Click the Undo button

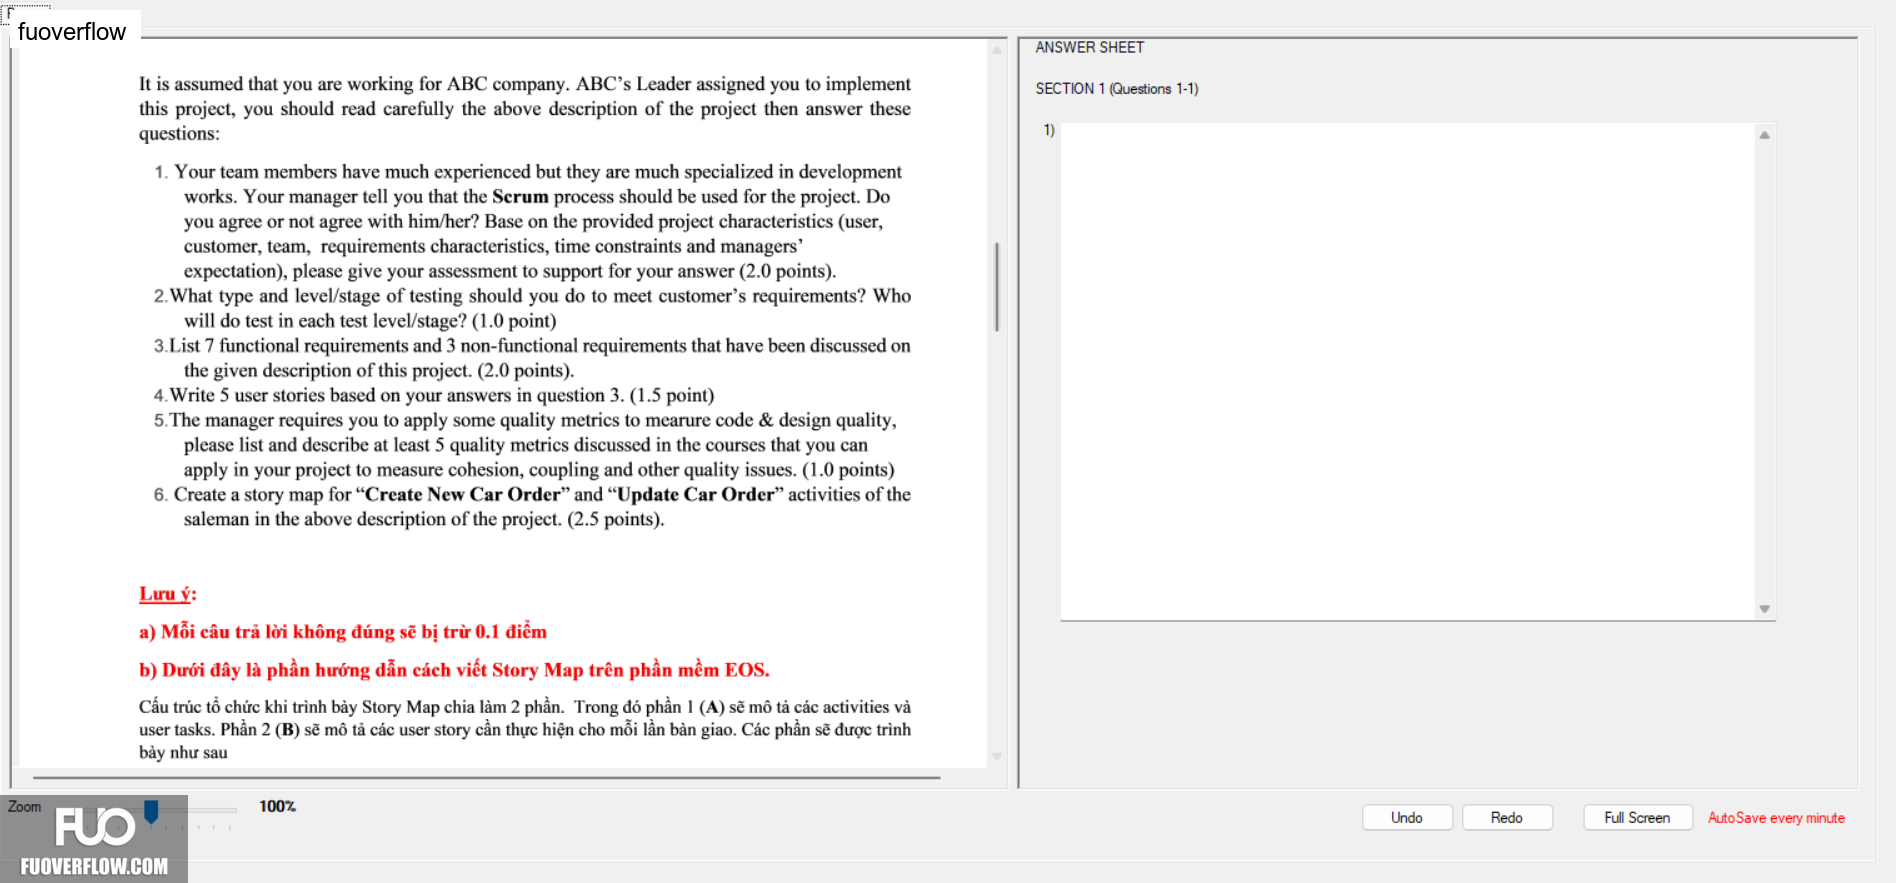click(1407, 817)
